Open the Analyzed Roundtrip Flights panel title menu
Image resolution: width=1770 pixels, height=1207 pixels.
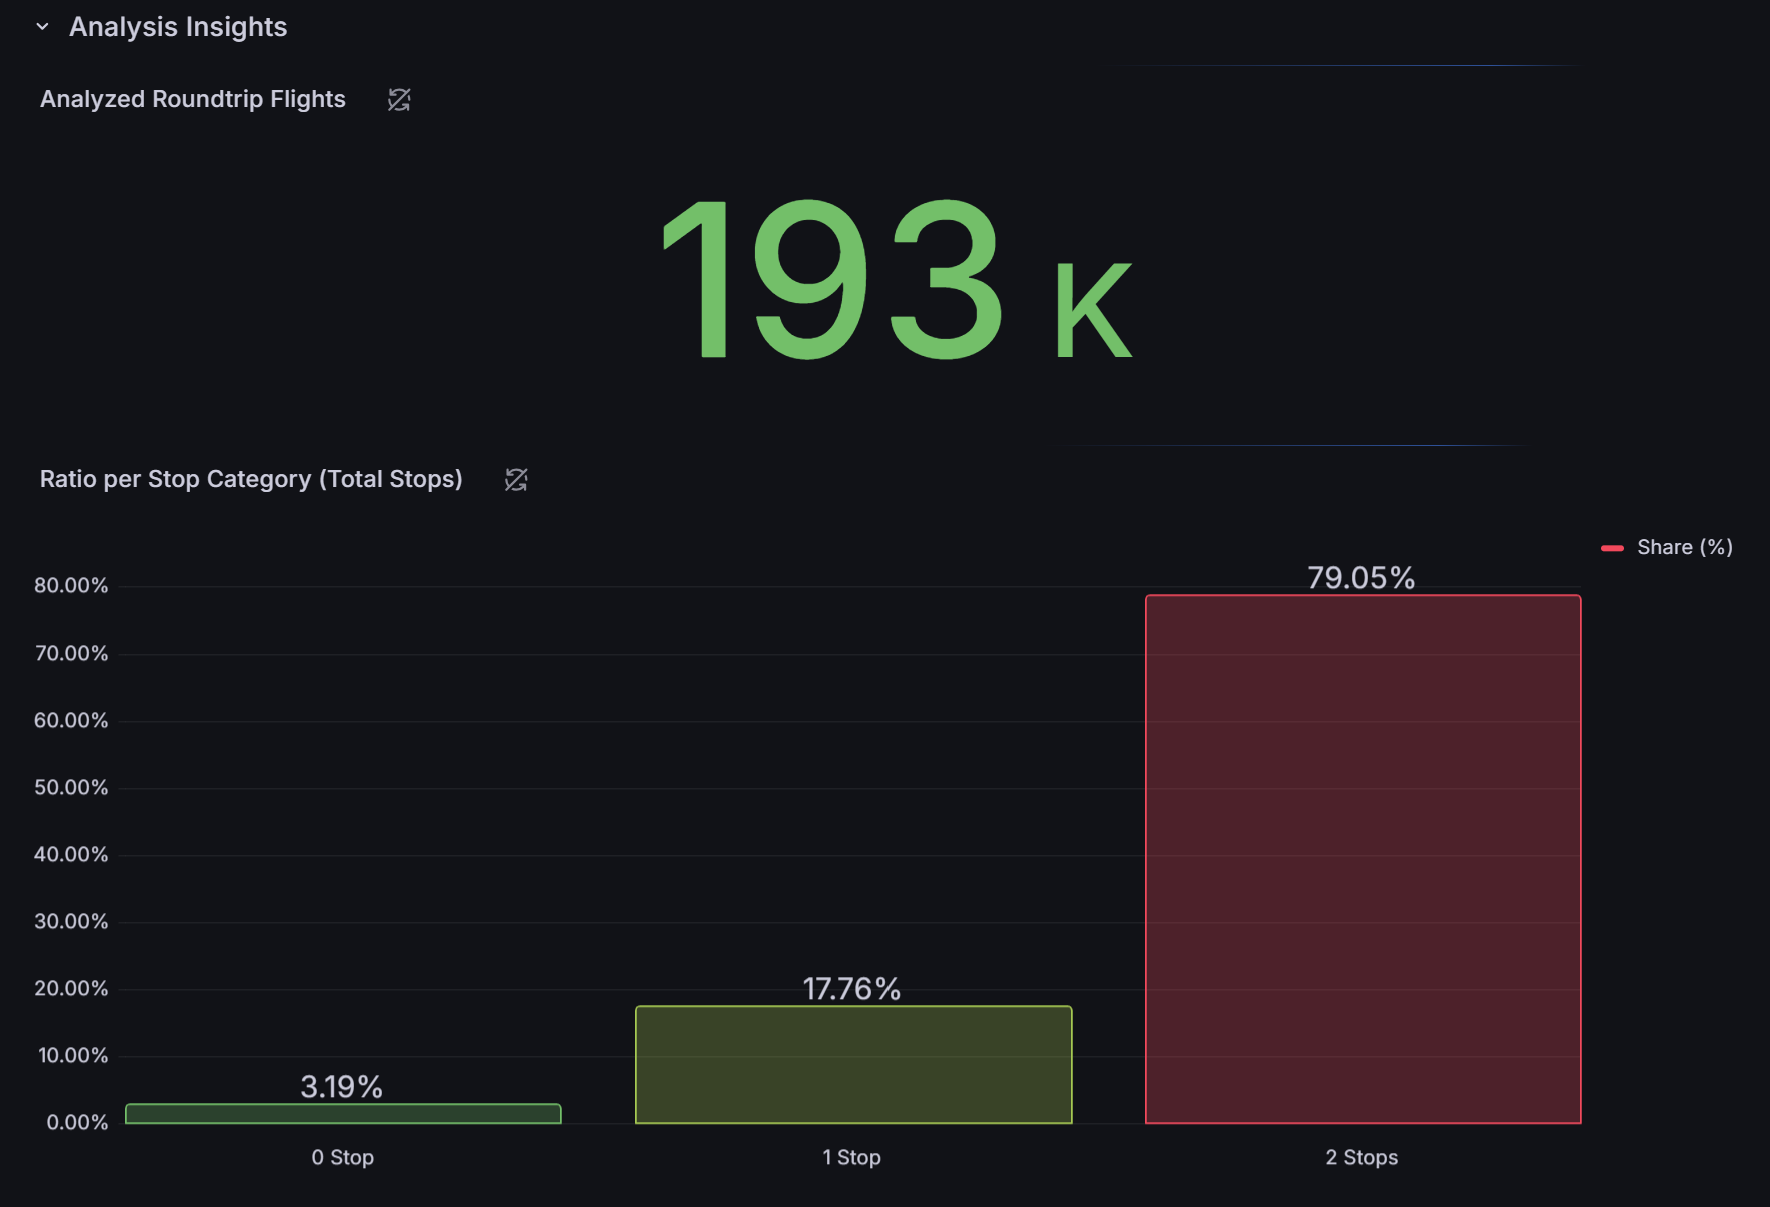192,100
